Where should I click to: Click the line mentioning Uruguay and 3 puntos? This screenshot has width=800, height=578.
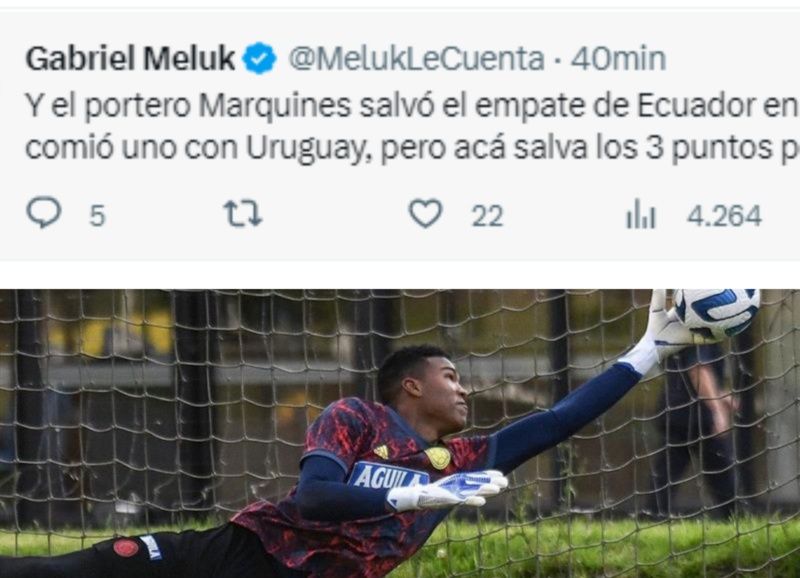412,148
